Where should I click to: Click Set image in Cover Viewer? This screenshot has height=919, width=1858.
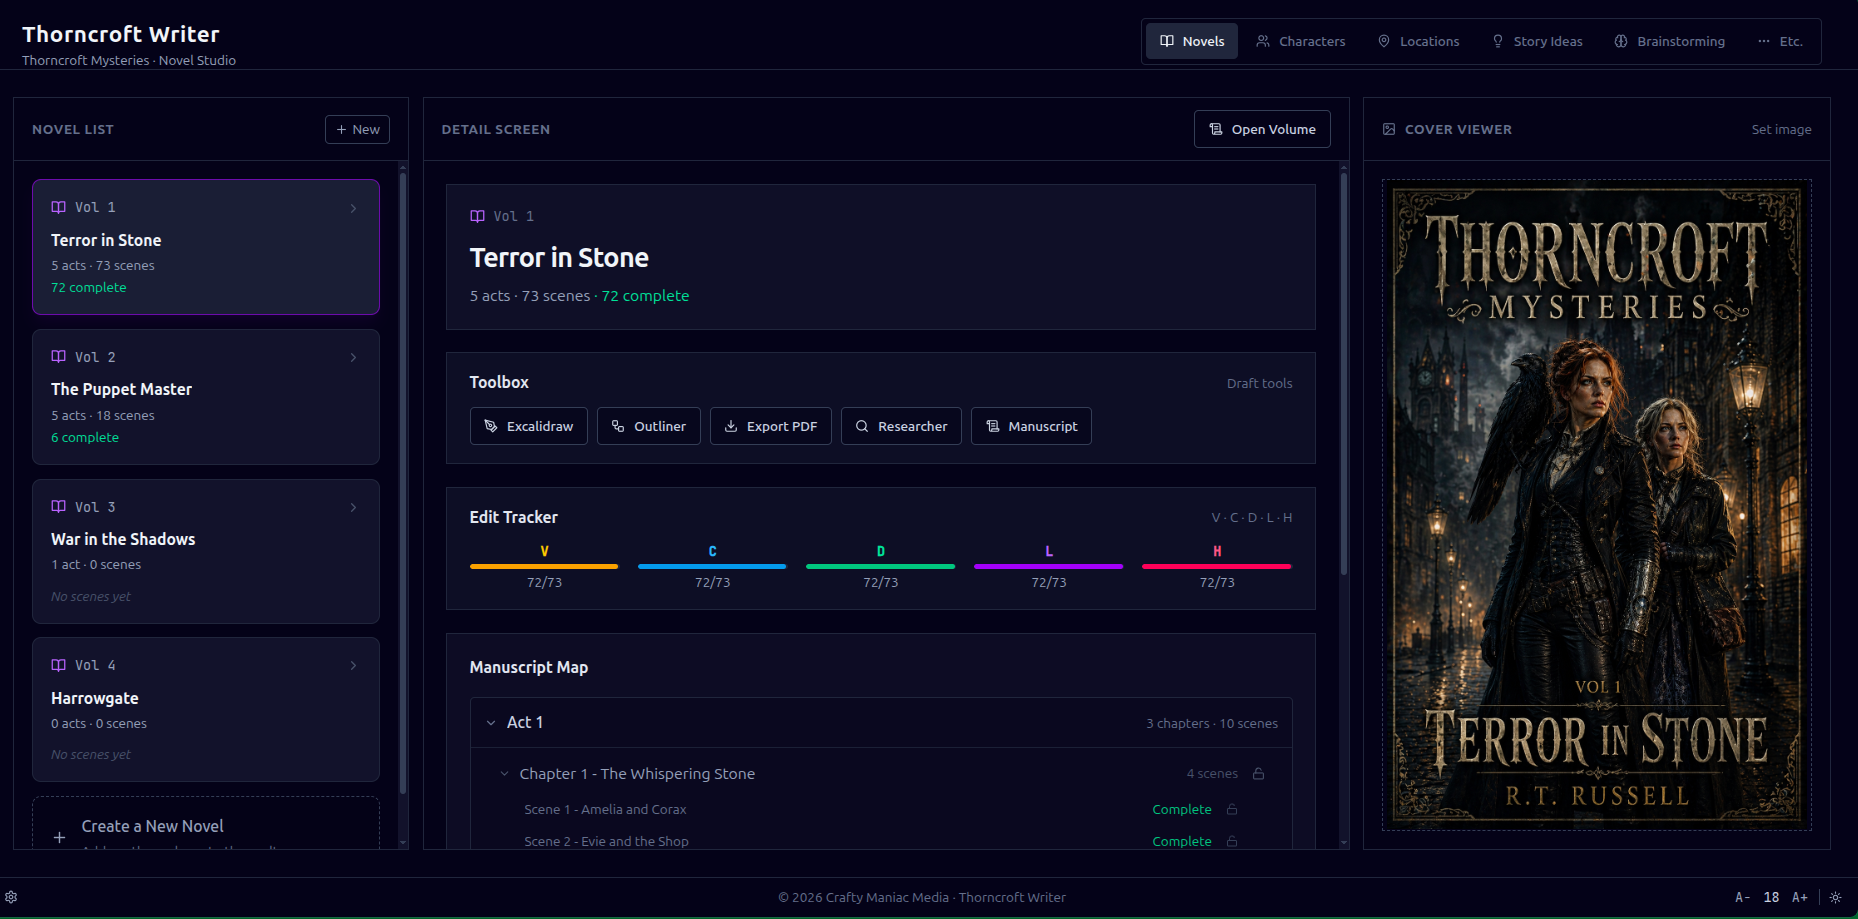pyautogui.click(x=1781, y=129)
